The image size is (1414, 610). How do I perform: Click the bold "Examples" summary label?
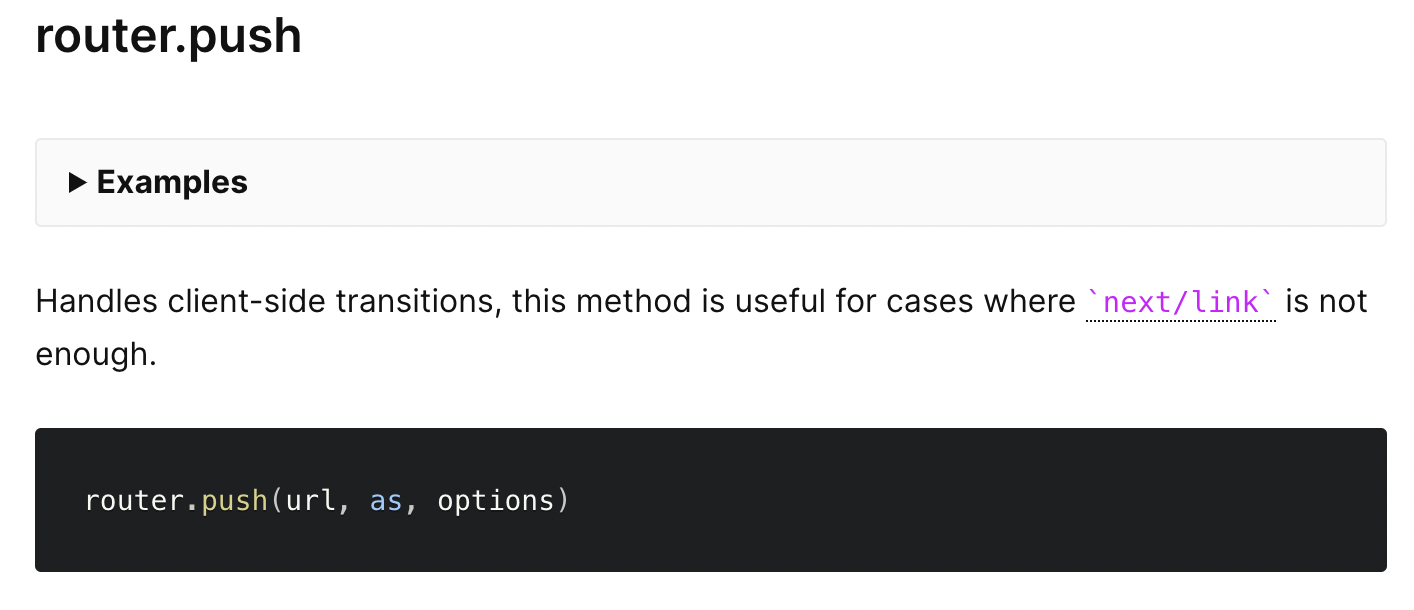[x=172, y=182]
